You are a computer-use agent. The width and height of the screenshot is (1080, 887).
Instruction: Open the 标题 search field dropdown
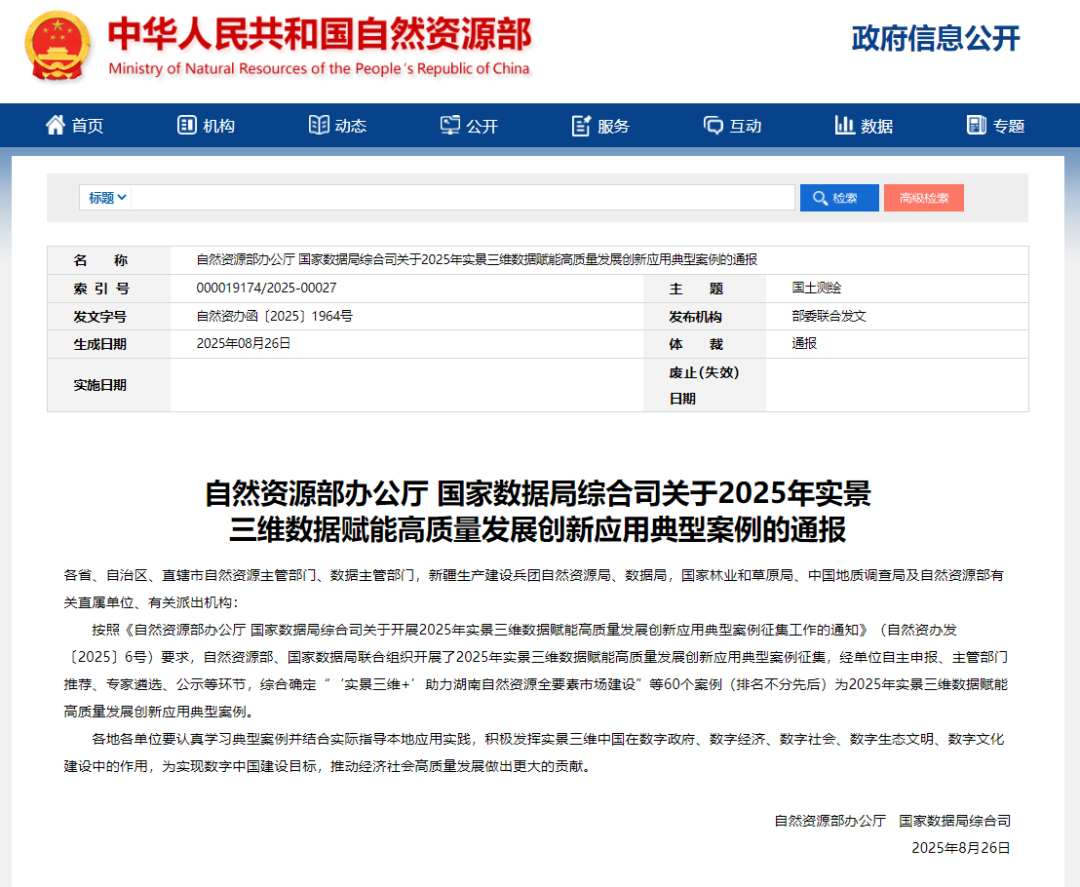coord(104,197)
